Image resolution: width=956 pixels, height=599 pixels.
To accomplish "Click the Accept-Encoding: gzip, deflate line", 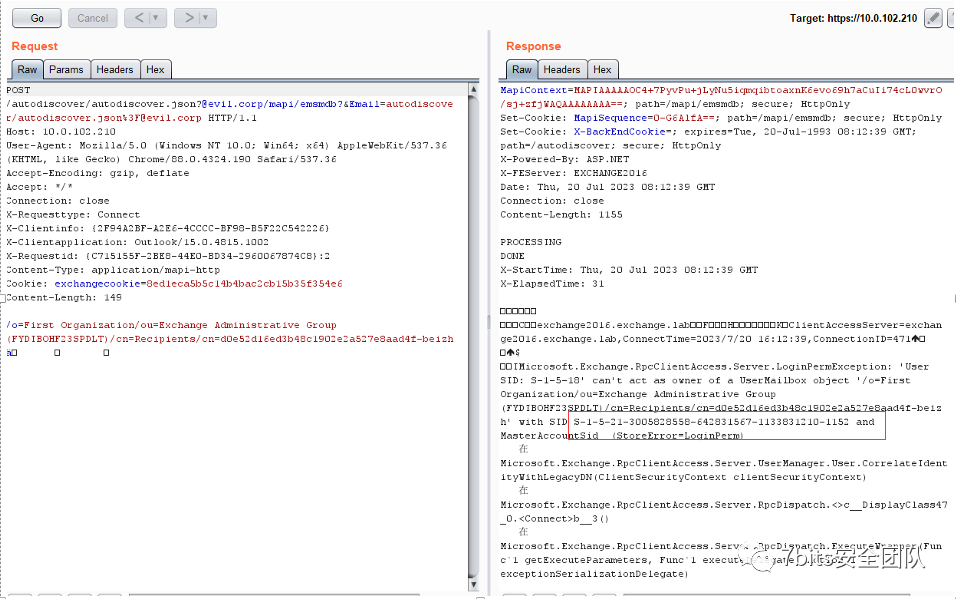I will [98, 173].
